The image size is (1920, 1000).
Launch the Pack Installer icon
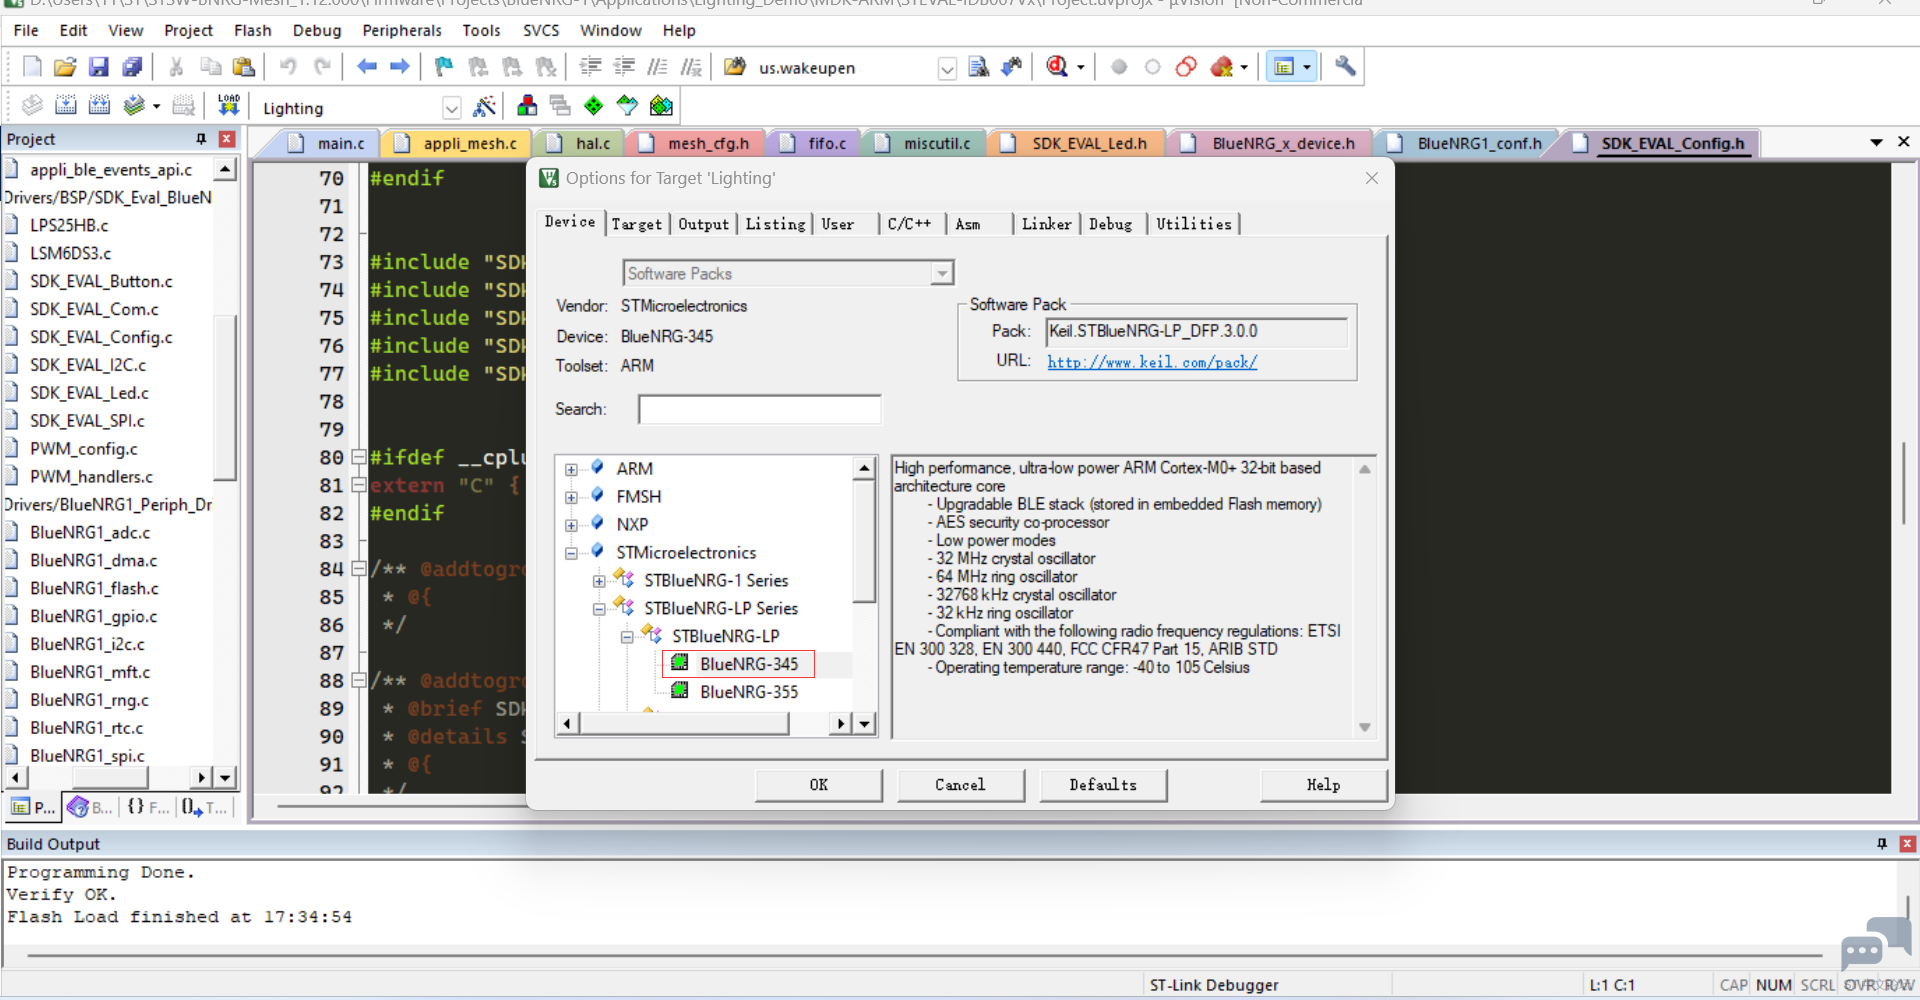point(661,106)
